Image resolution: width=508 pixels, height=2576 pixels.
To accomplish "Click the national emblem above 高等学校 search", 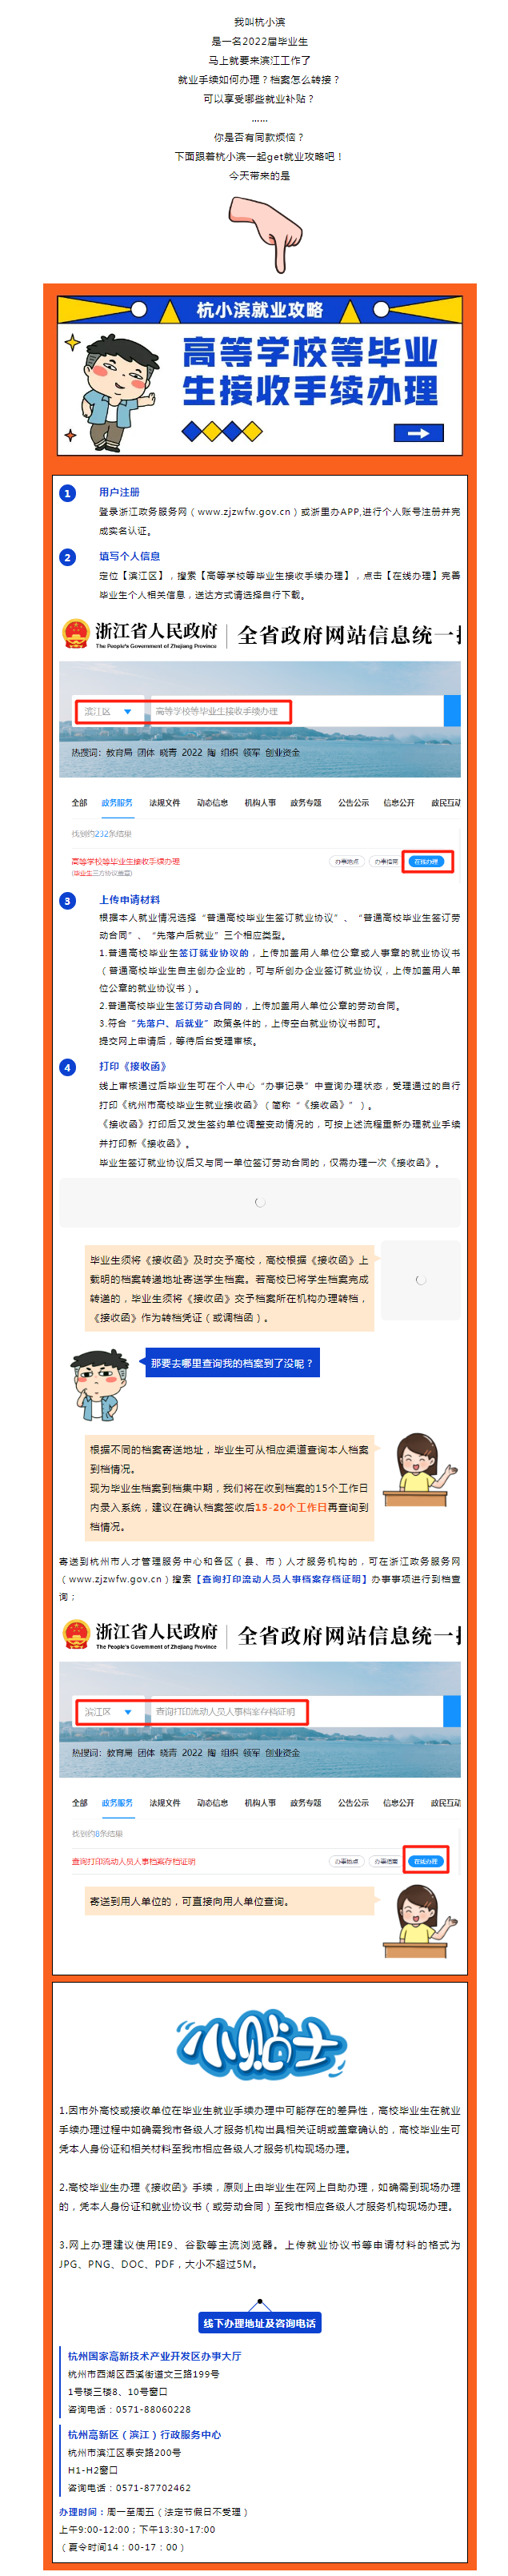I will (75, 633).
